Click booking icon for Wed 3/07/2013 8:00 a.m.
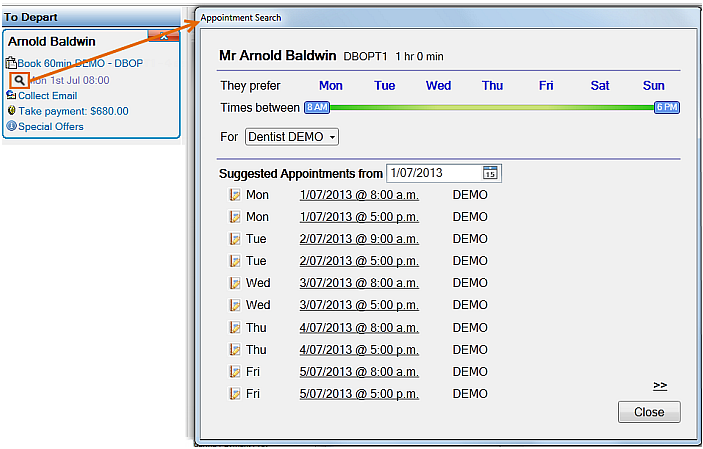This screenshot has height=449, width=703. point(235,283)
